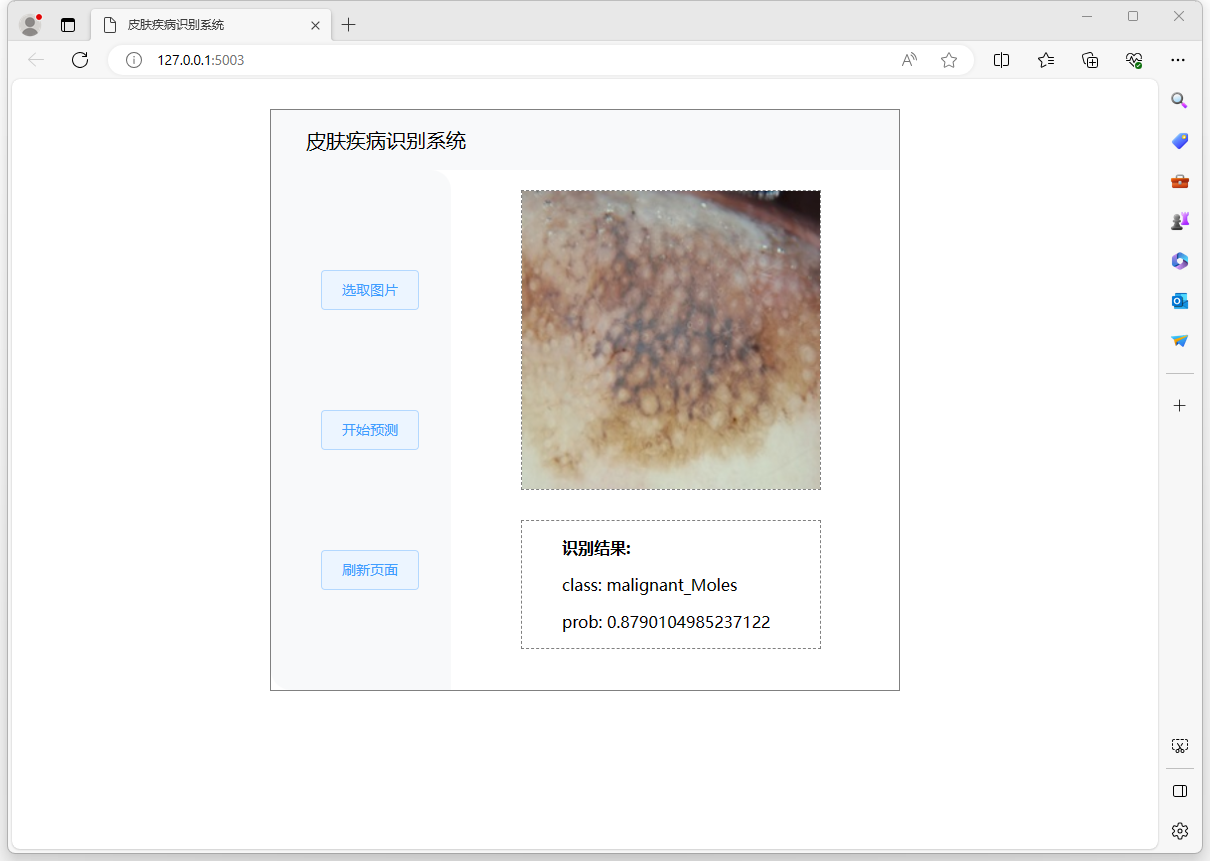The height and width of the screenshot is (861, 1210).
Task: Go back with the back arrow
Action: pyautogui.click(x=37, y=60)
